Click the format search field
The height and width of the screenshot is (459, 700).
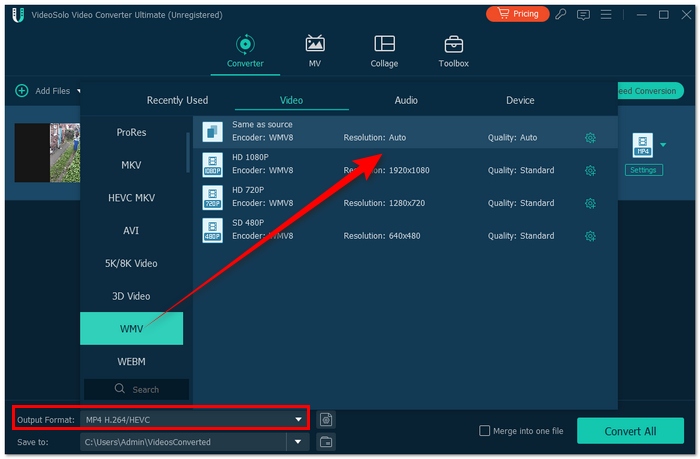click(x=137, y=389)
